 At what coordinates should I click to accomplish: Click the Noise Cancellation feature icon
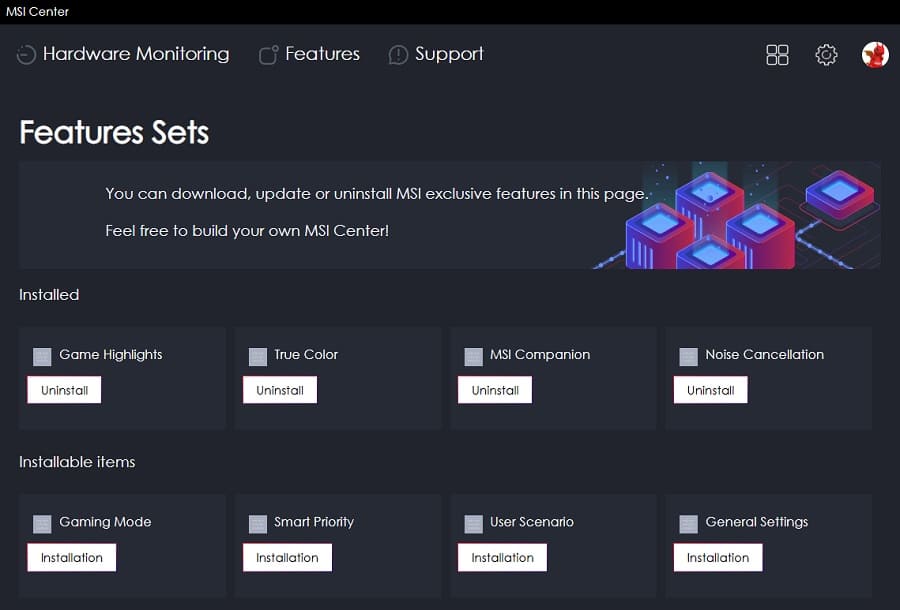pyautogui.click(x=688, y=356)
